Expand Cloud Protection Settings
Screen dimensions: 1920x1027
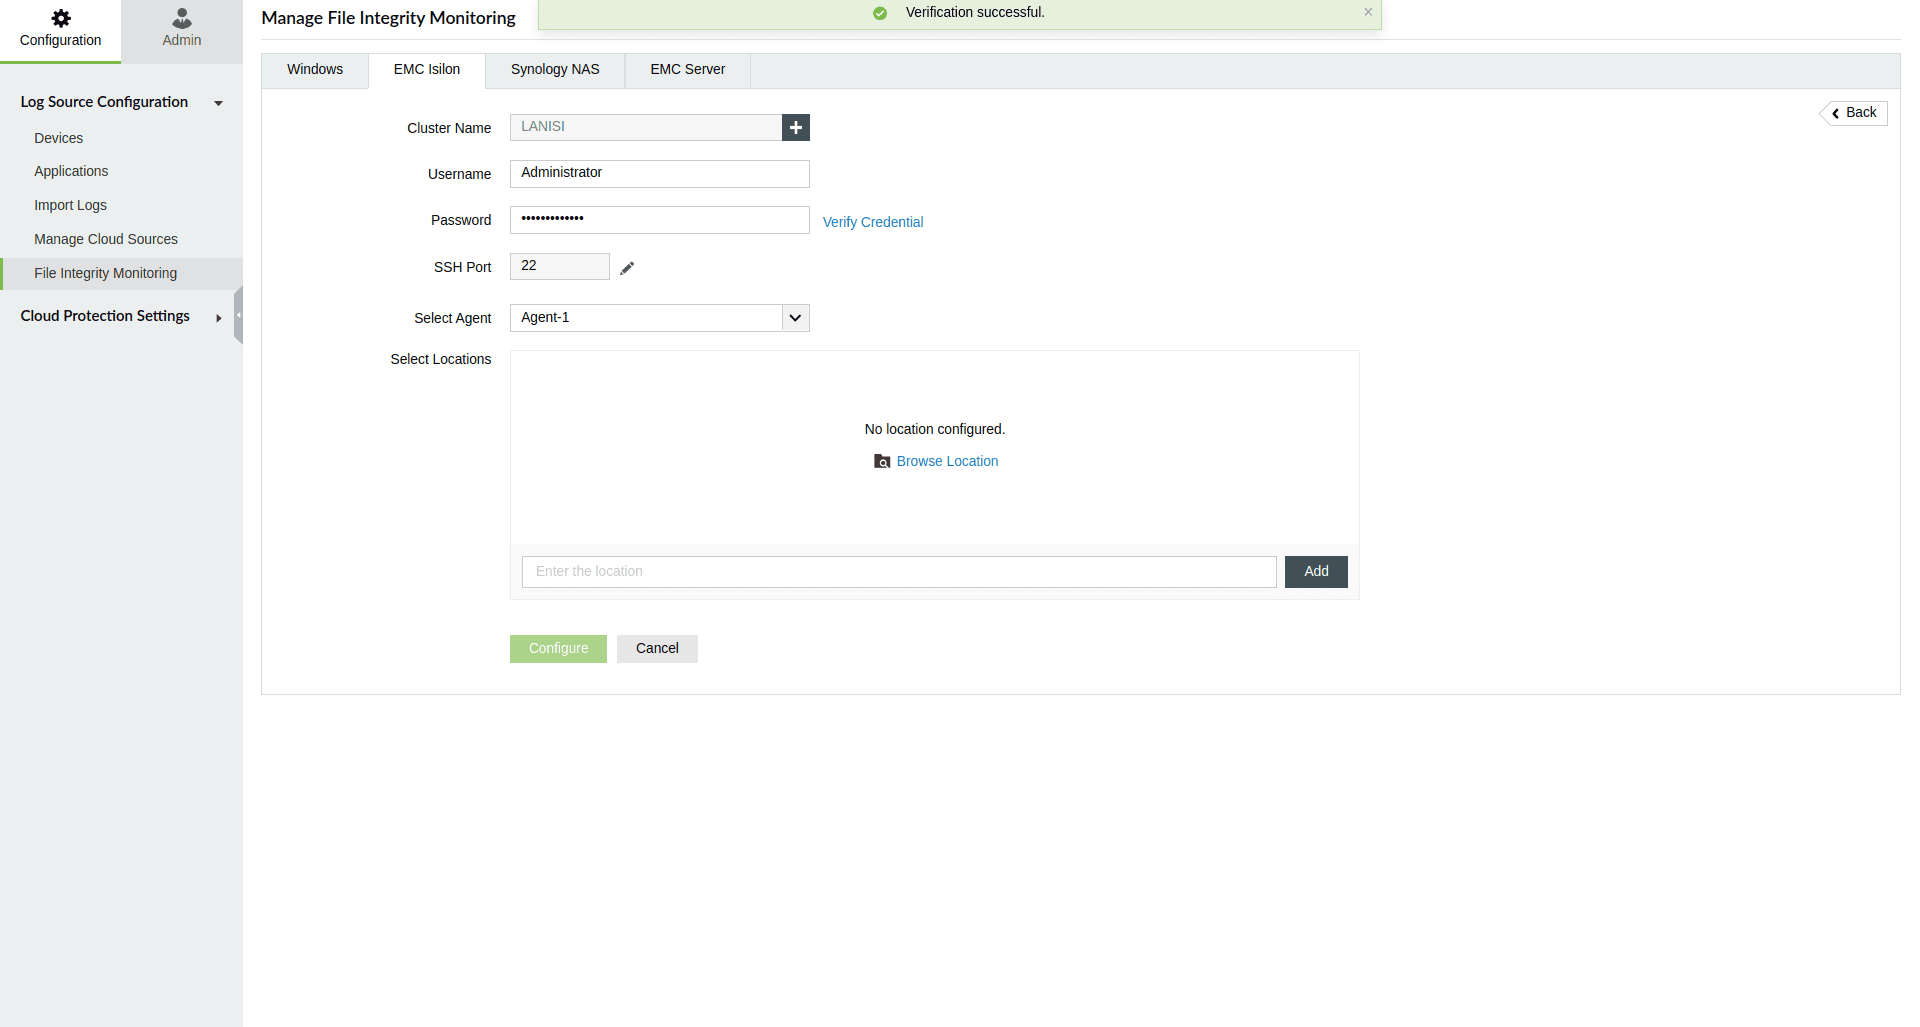[x=218, y=318]
